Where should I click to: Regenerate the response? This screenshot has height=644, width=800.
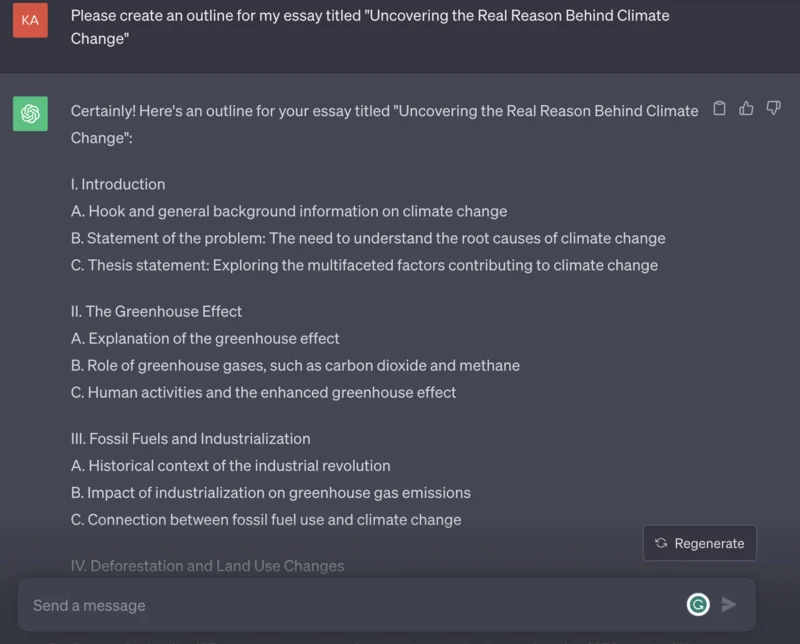point(700,543)
